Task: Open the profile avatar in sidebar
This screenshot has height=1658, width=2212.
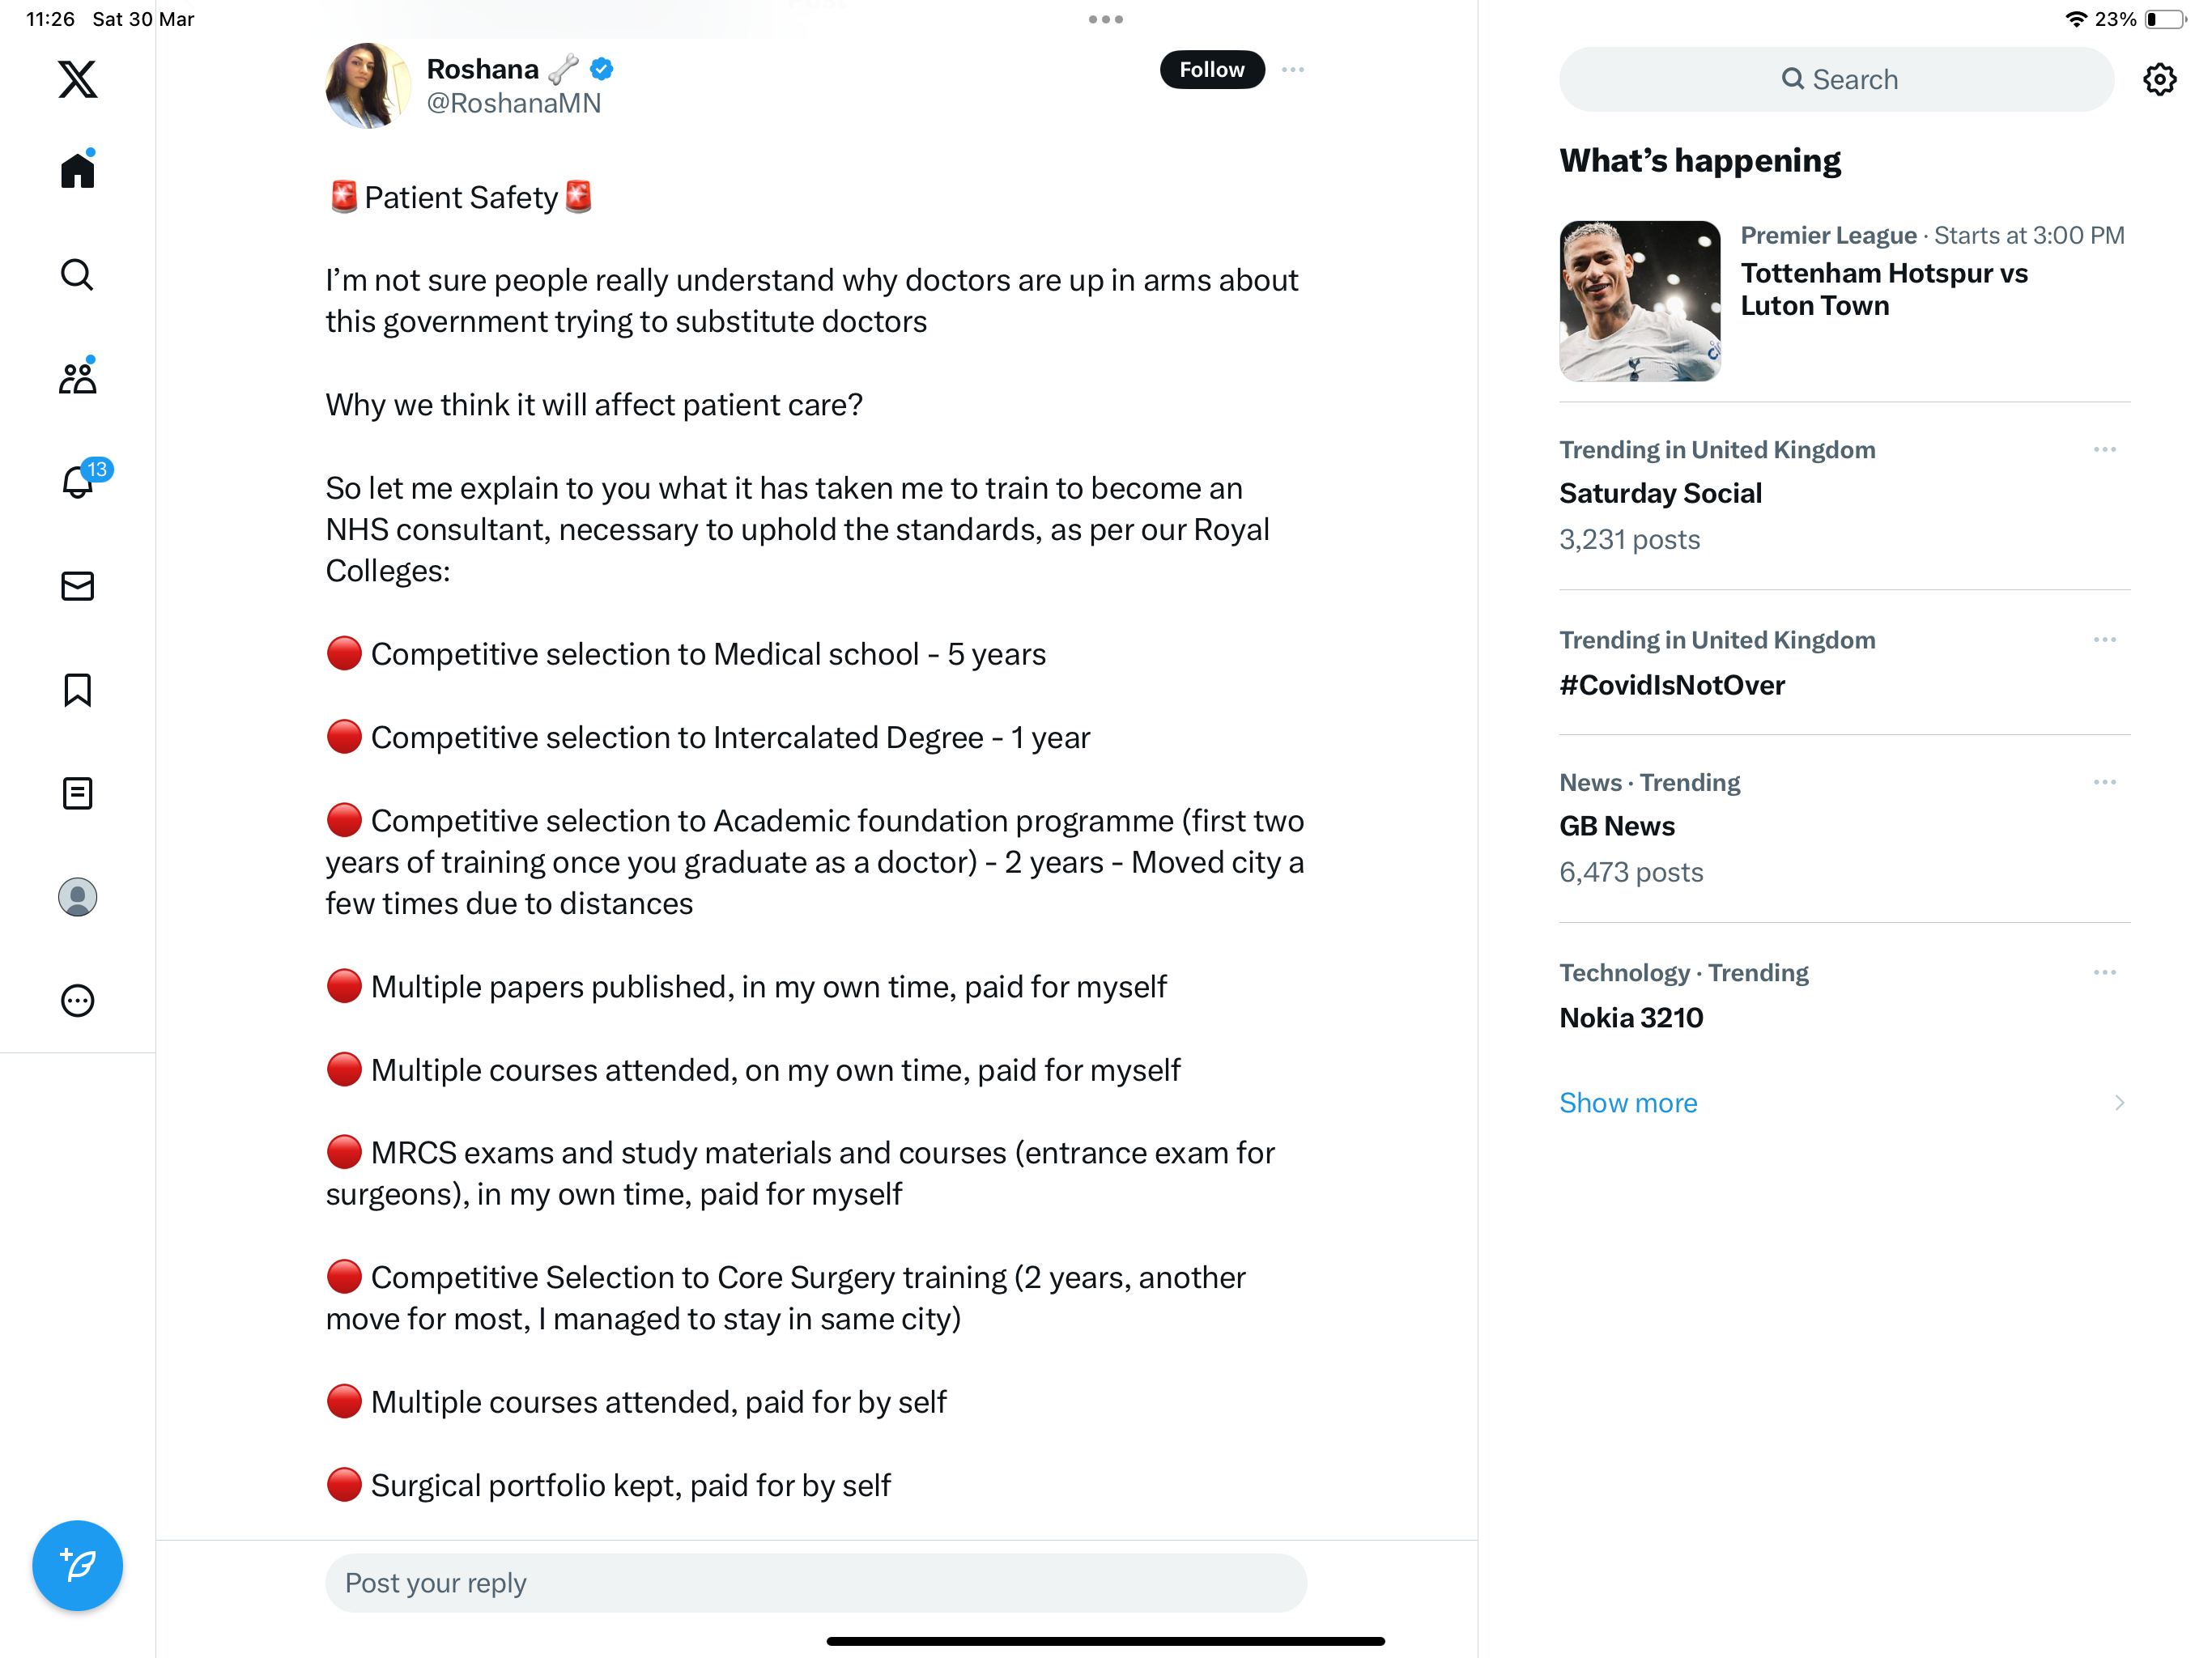Action: [77, 897]
